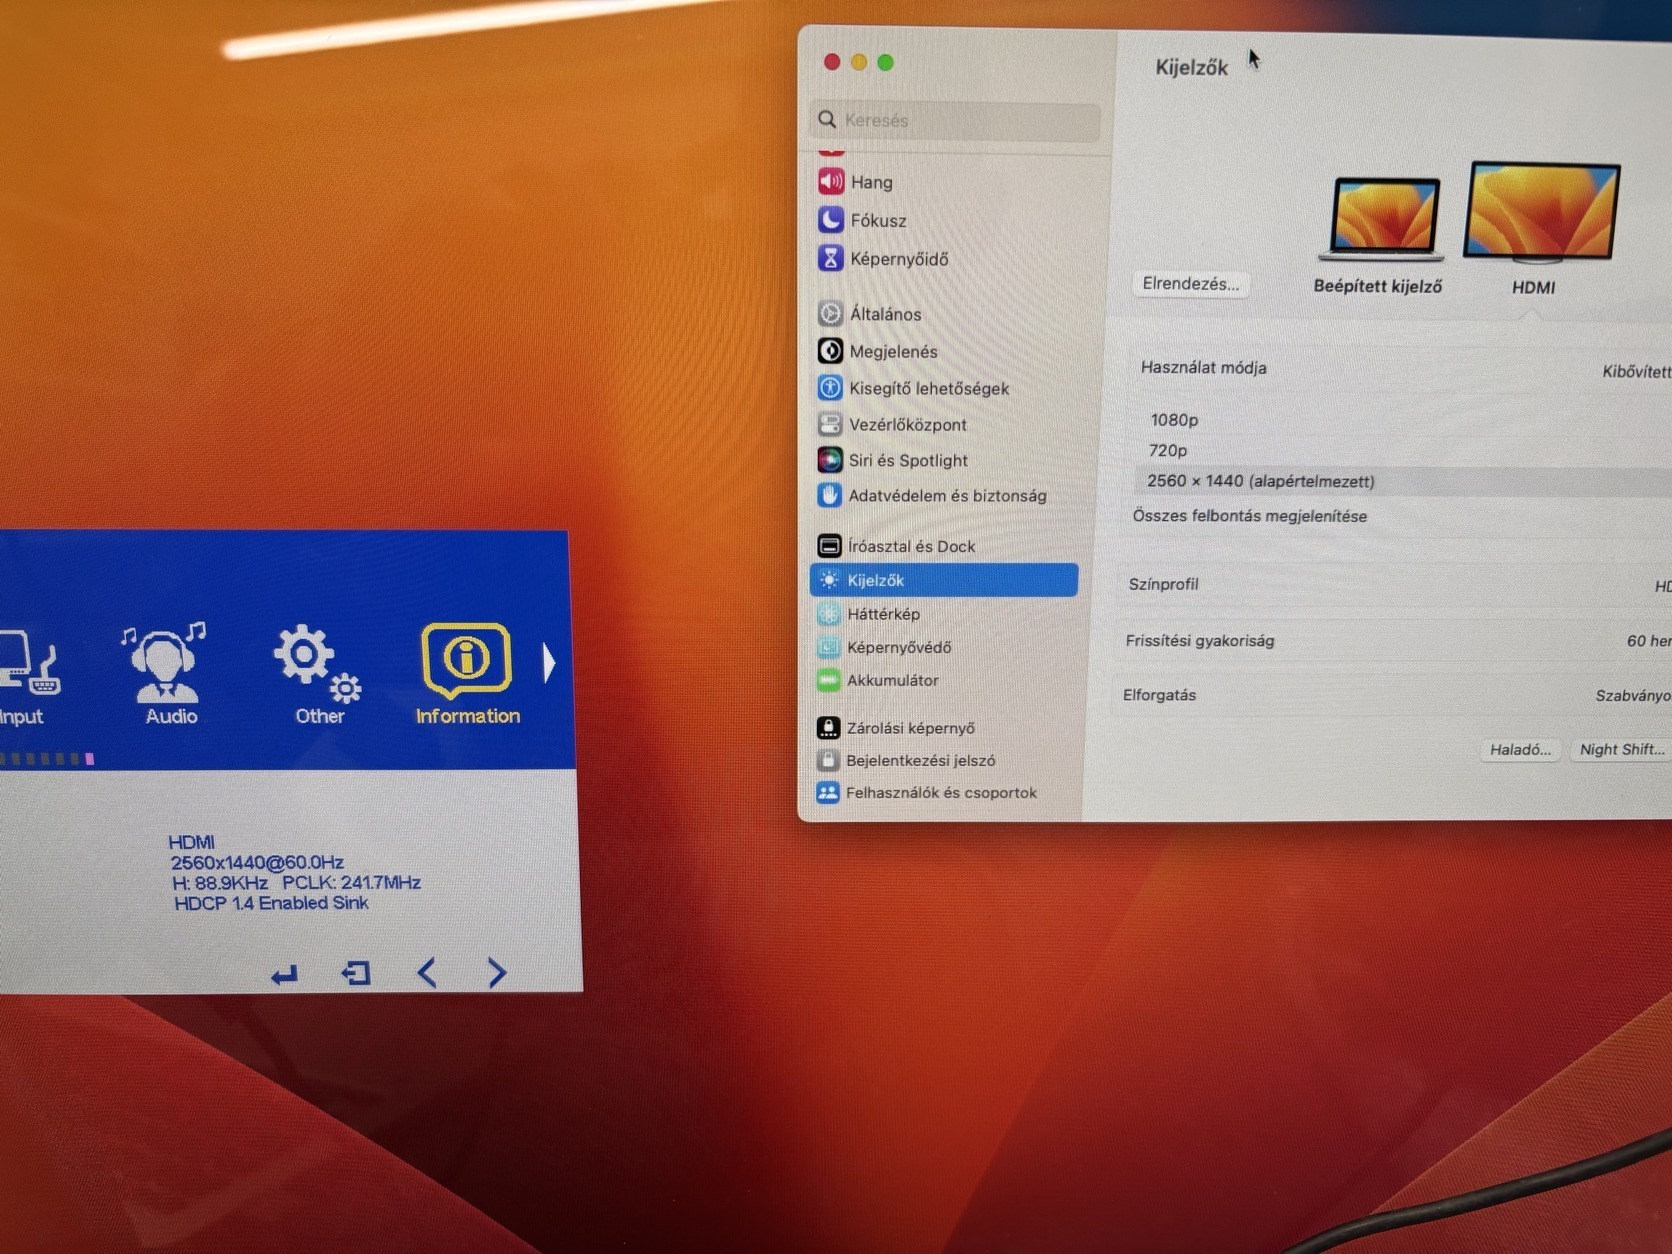Click the Képernyőidő label in sidebar
This screenshot has height=1254, width=1672.
point(899,259)
